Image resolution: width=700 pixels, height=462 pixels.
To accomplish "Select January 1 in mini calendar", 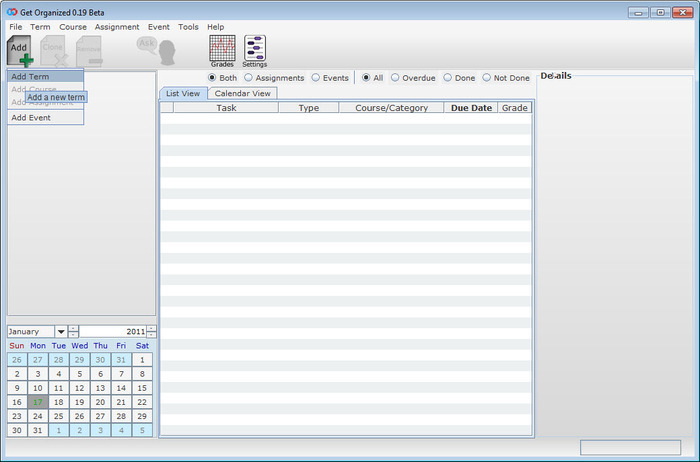I will (142, 360).
